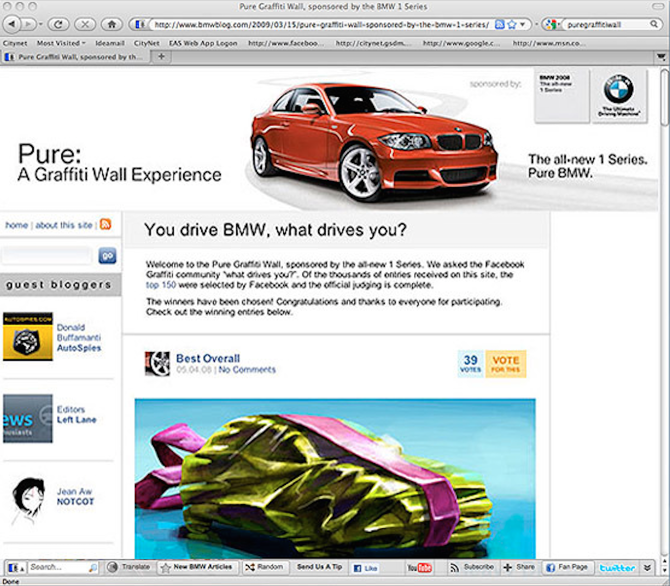Click the RSS feed icon in address bar

pos(499,25)
